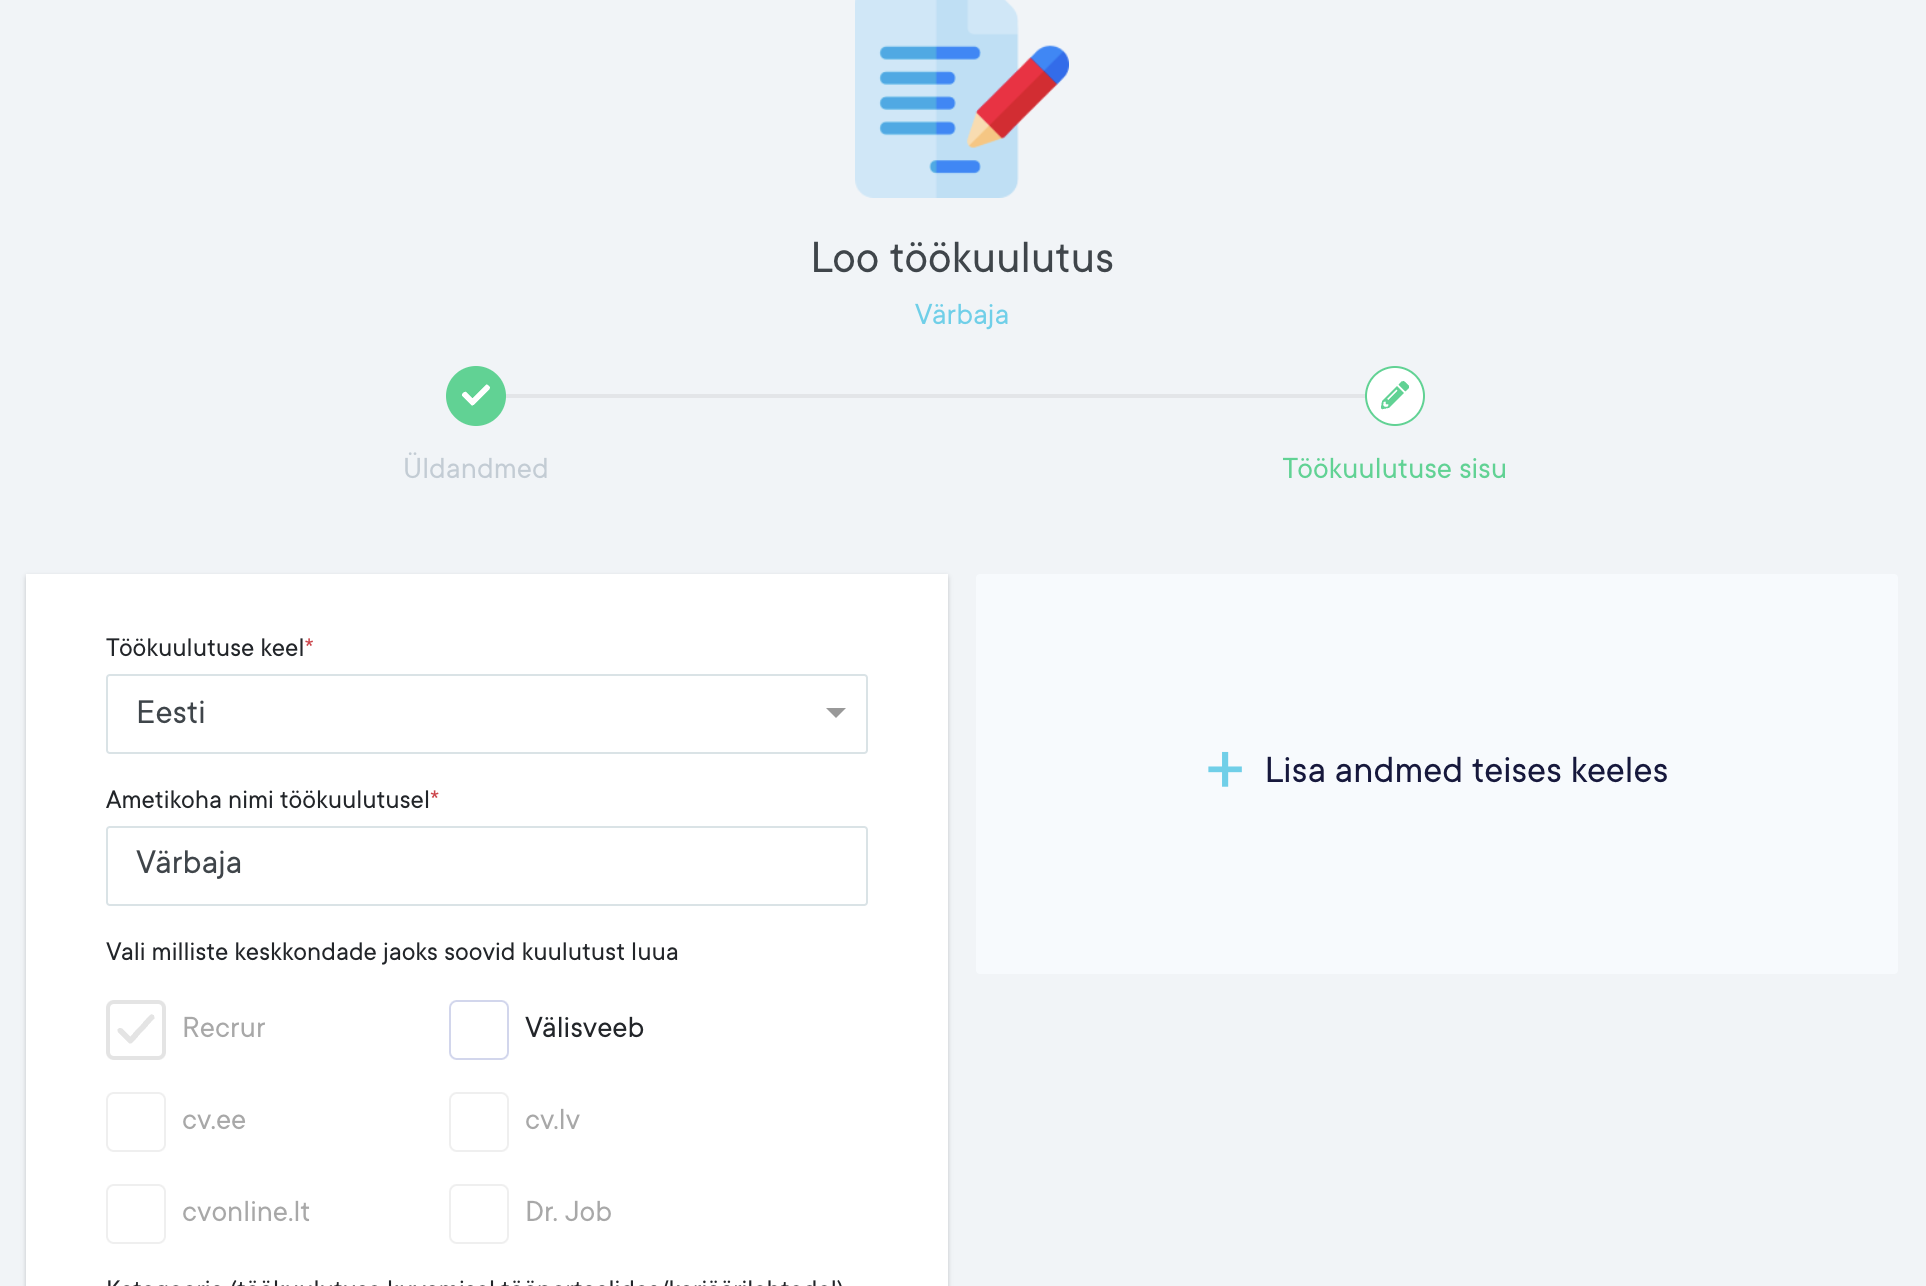Click the Välisveeb label text

coord(584,1028)
